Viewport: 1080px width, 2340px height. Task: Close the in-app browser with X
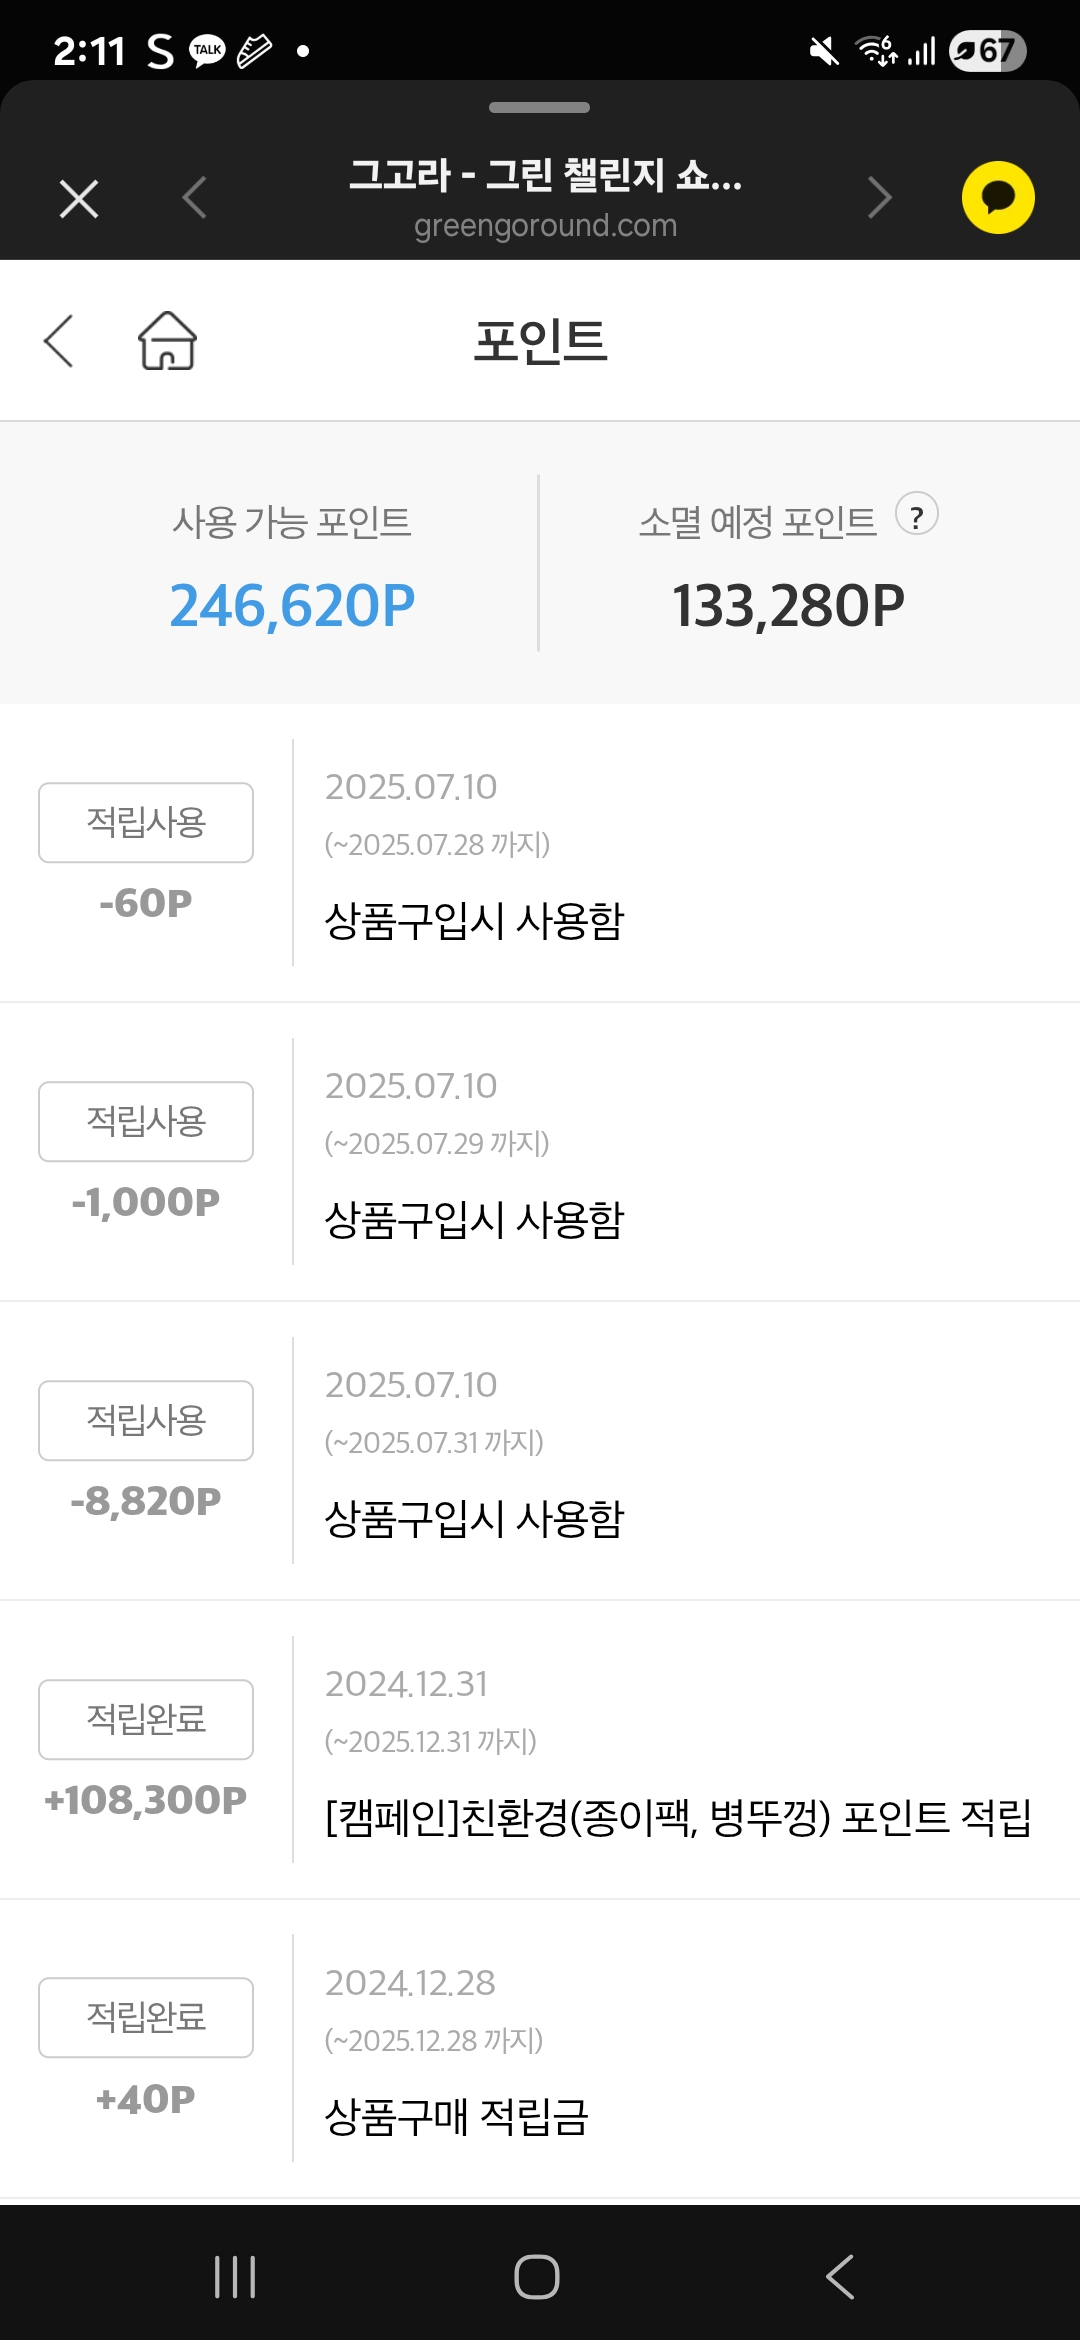pos(79,198)
